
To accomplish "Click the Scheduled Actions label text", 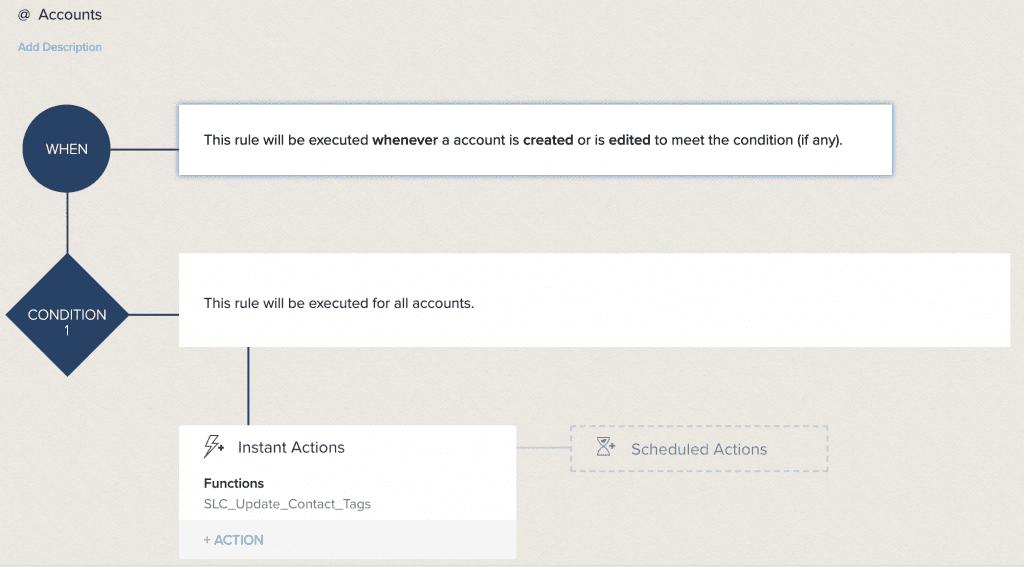I will [x=699, y=449].
